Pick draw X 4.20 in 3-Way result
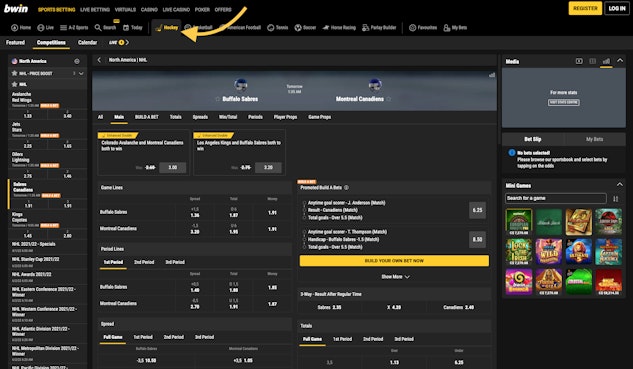This screenshot has height=369, width=633. pyautogui.click(x=394, y=307)
